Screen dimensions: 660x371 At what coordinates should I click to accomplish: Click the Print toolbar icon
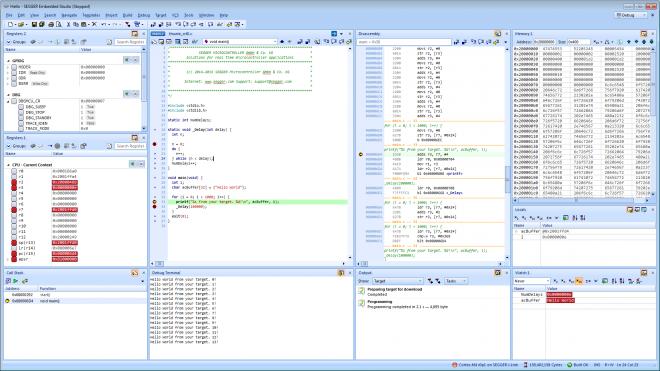[x=51, y=24]
